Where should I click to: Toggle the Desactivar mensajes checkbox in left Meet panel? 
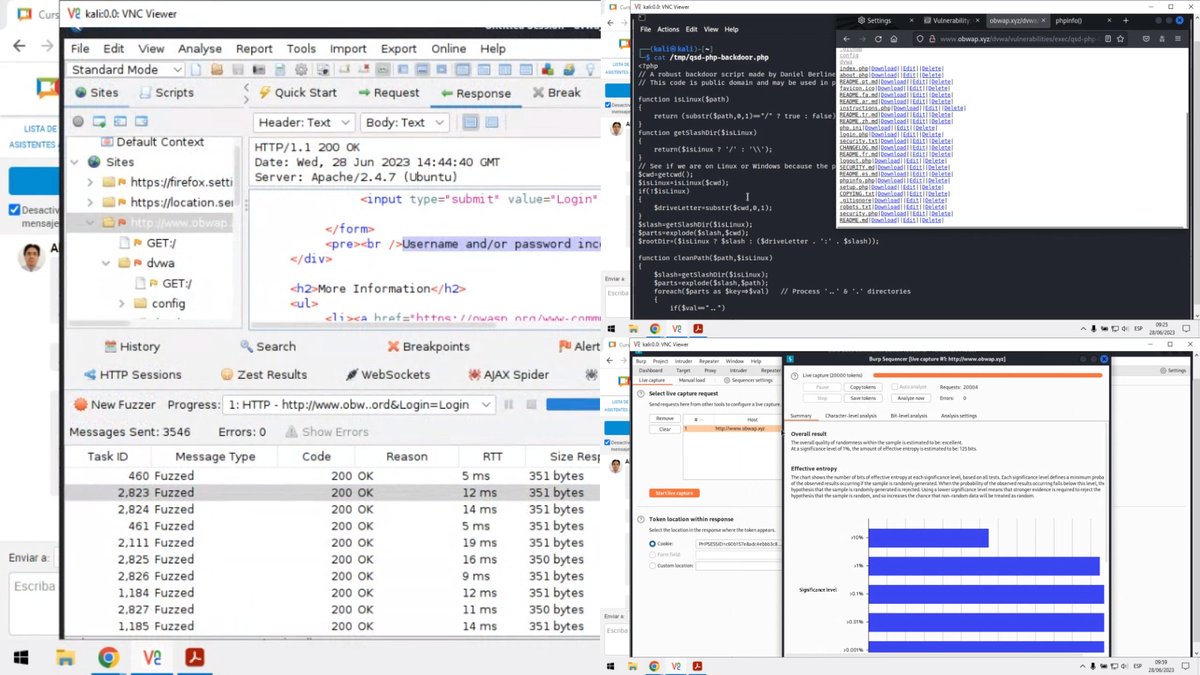(14, 210)
